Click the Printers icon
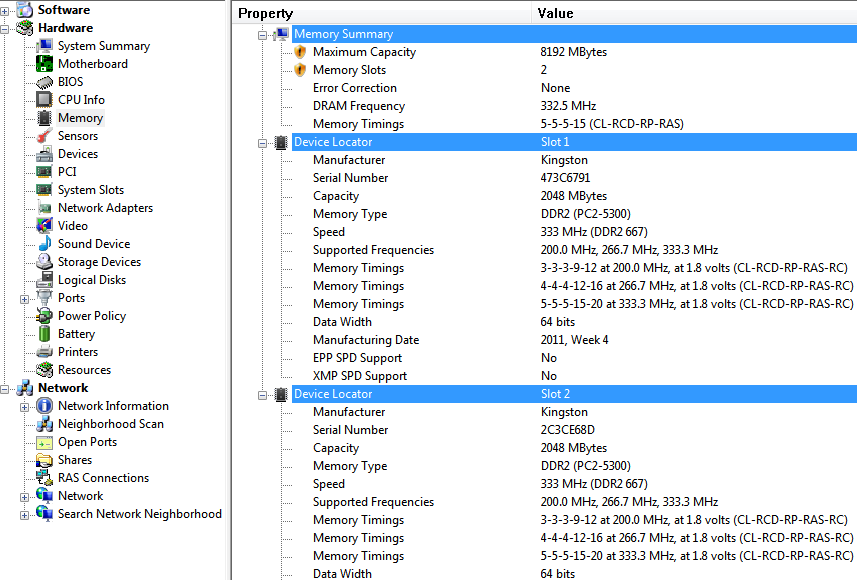This screenshot has height=580, width=857. pyautogui.click(x=44, y=352)
